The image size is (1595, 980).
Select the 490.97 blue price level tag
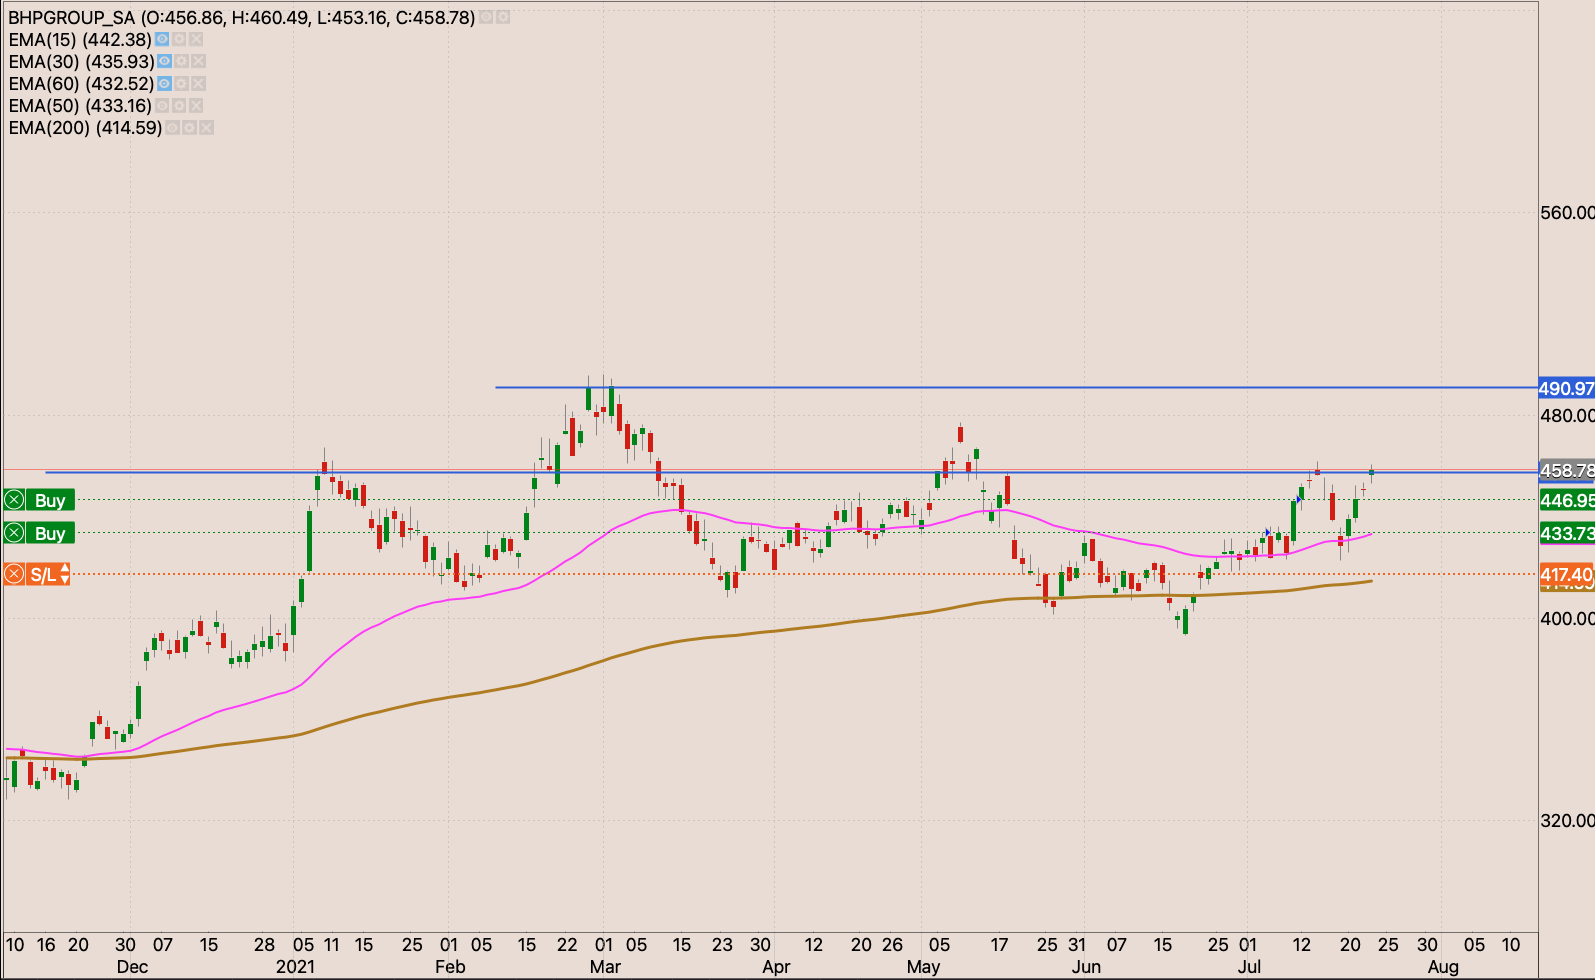click(x=1566, y=388)
